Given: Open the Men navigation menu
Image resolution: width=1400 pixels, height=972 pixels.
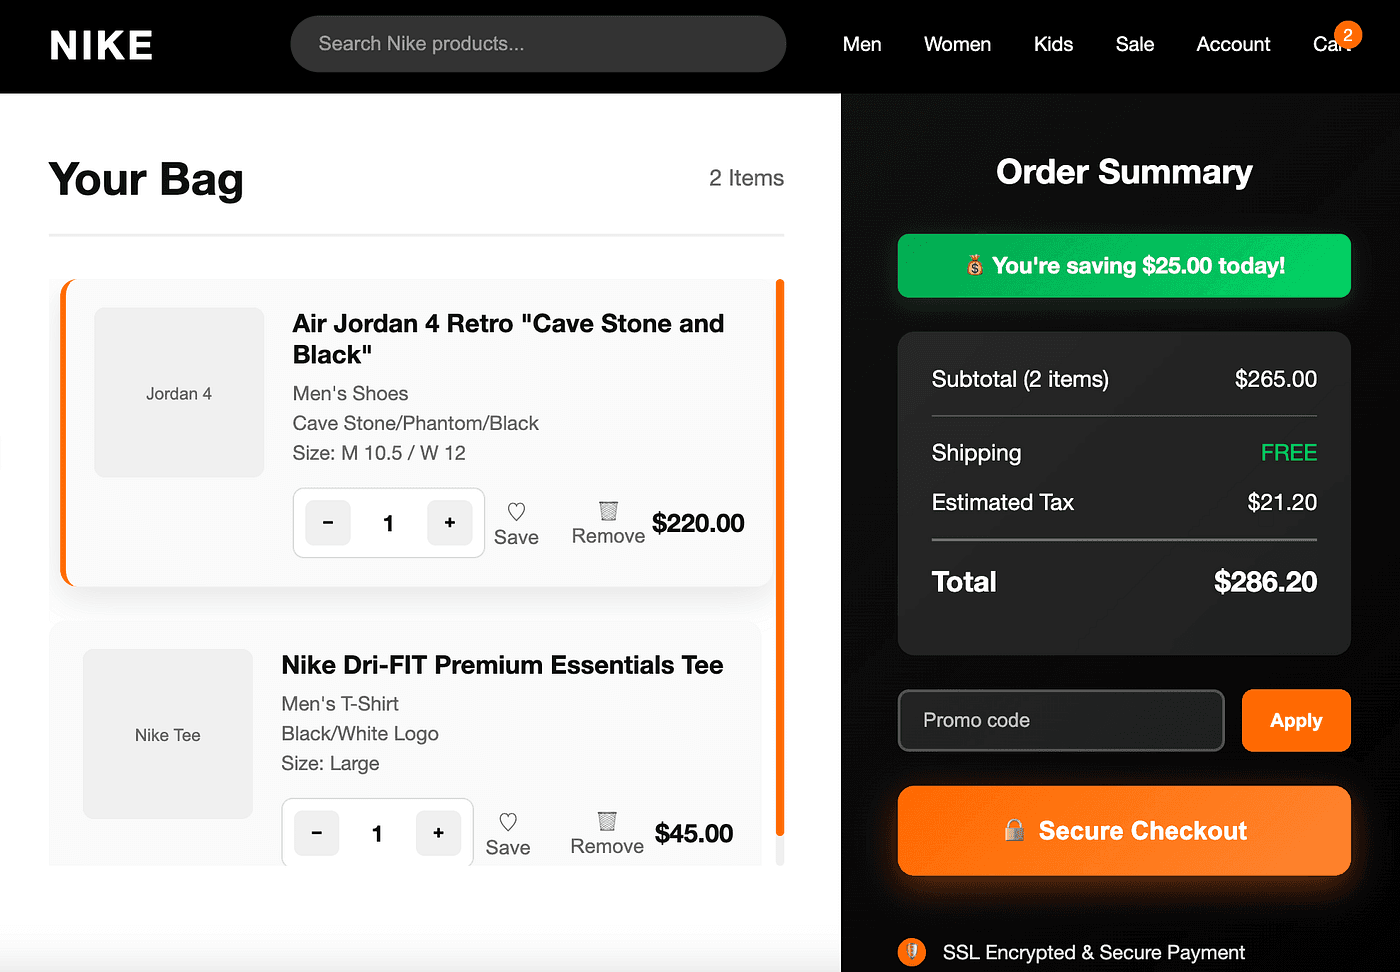Looking at the screenshot, I should 862,44.
